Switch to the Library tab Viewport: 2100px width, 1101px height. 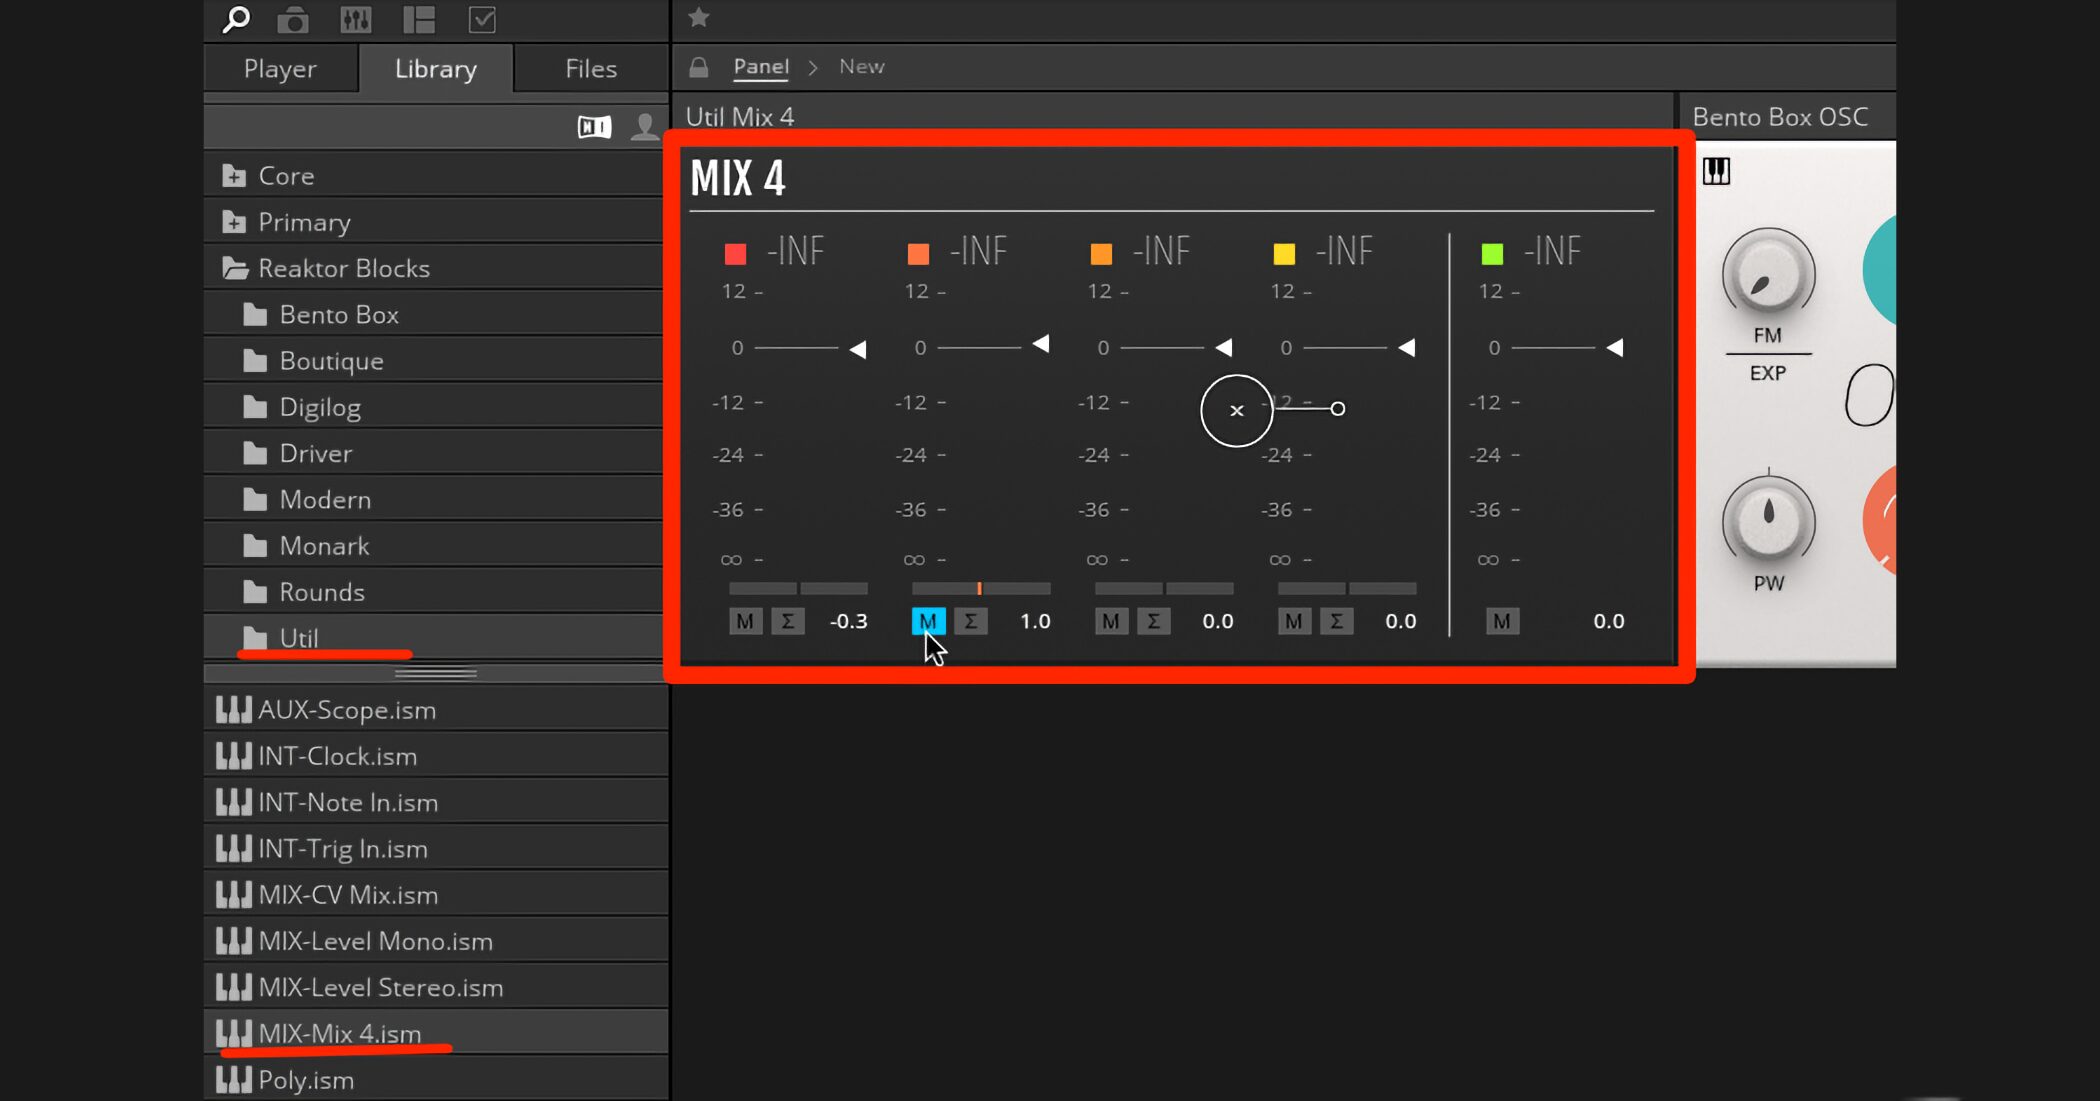point(436,68)
